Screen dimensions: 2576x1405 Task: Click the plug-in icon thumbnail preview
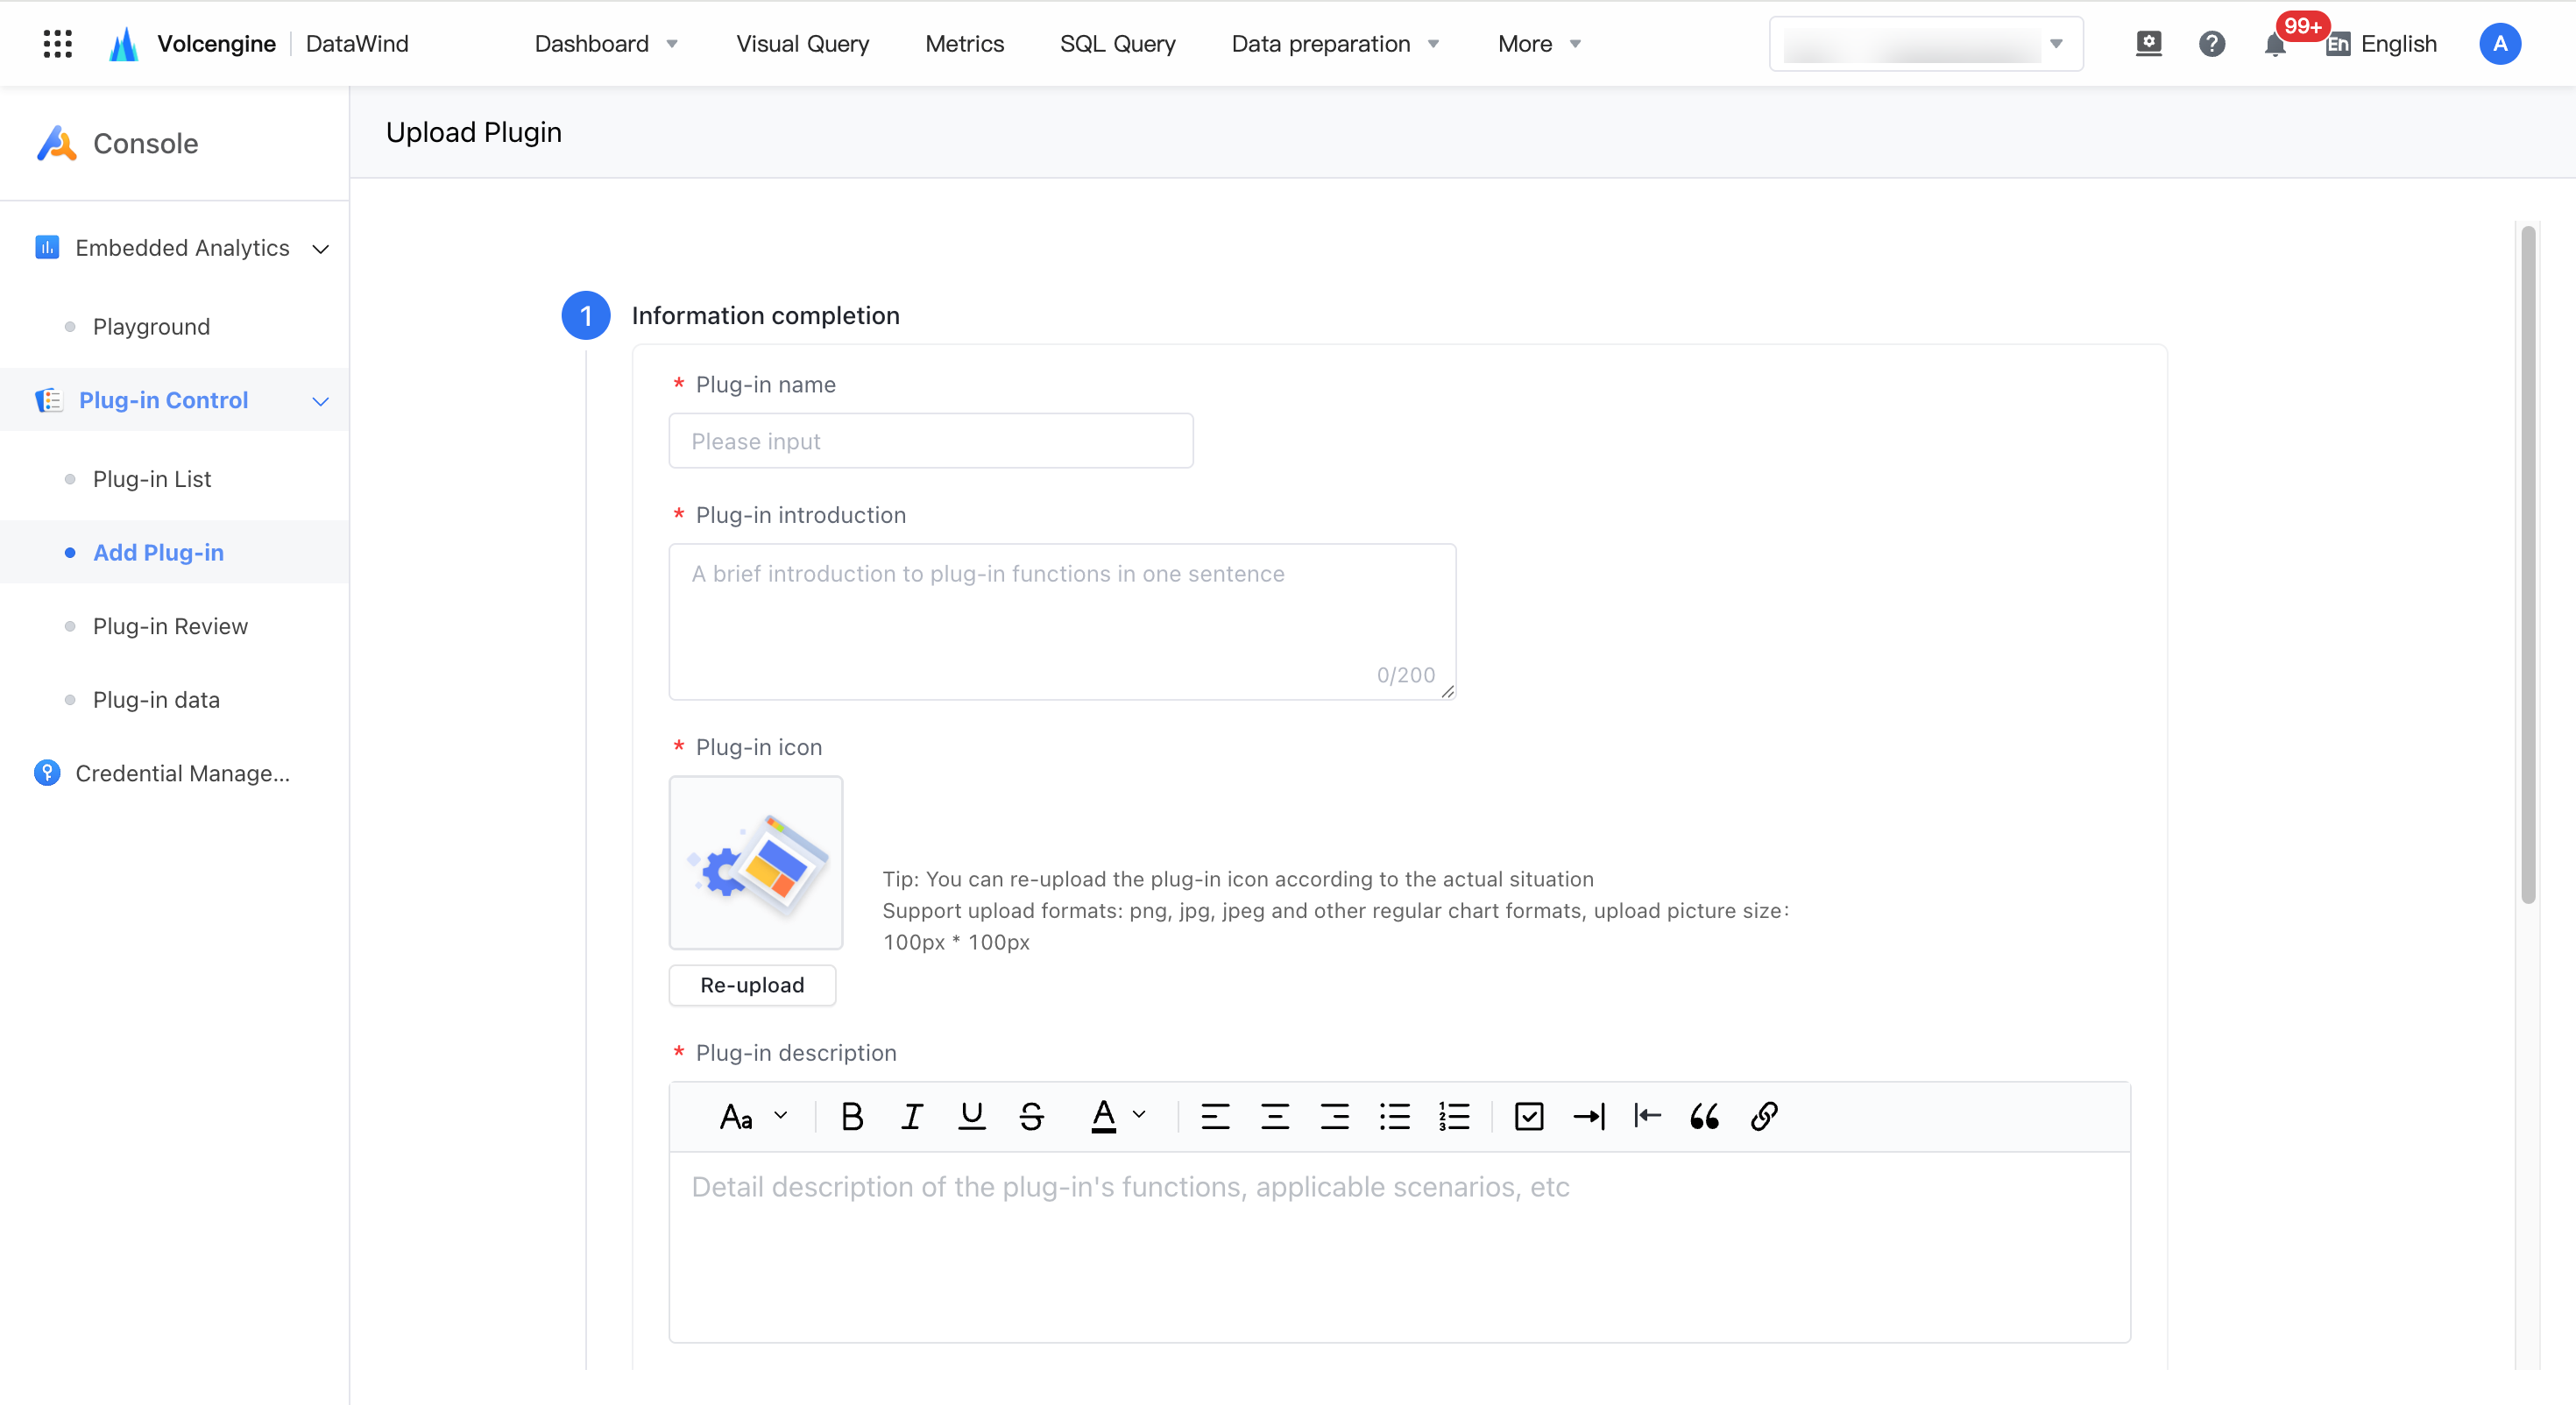756,863
